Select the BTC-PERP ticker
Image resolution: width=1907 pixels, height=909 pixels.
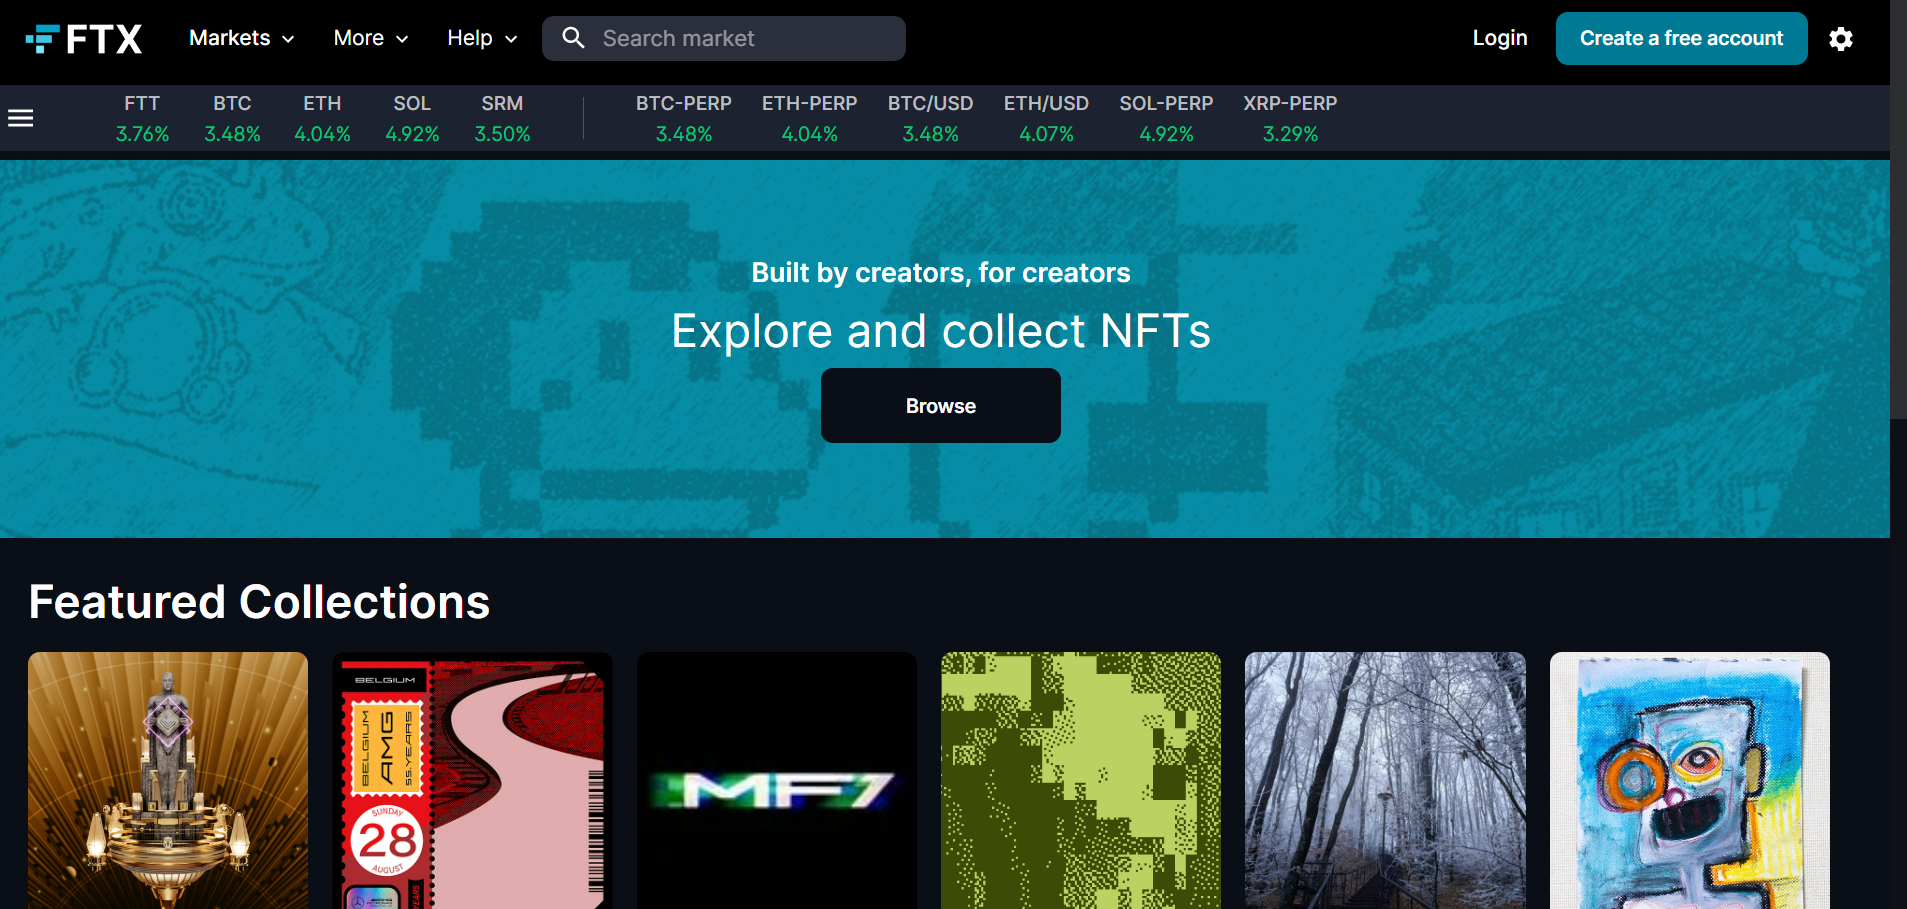point(683,117)
